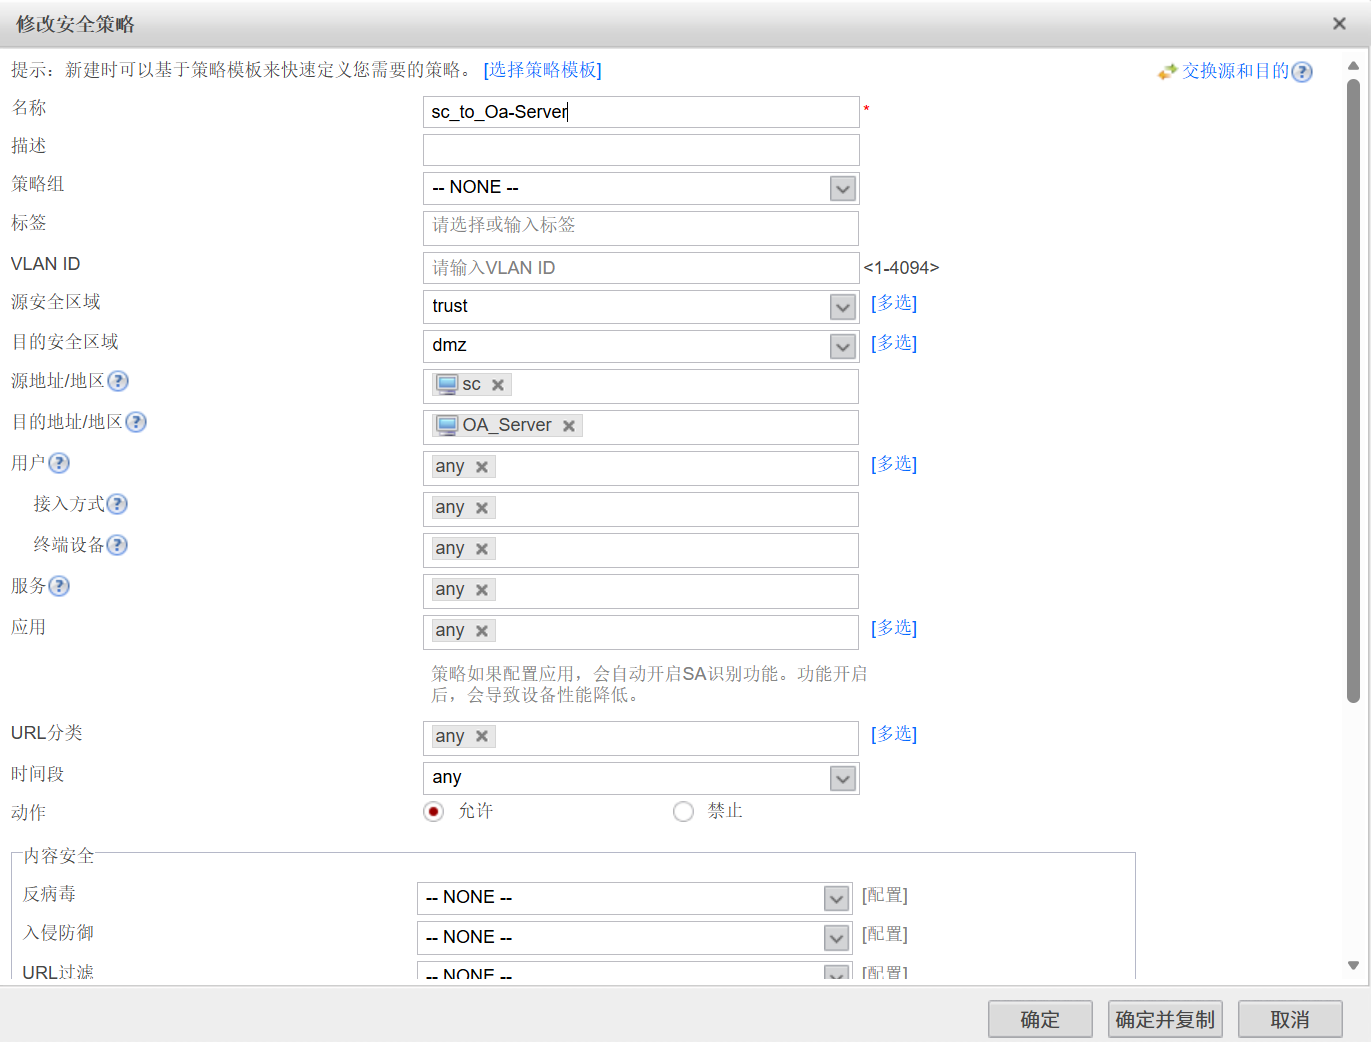Click 配置 link for 反病毒
Image resolution: width=1371 pixels, height=1042 pixels.
click(x=885, y=895)
